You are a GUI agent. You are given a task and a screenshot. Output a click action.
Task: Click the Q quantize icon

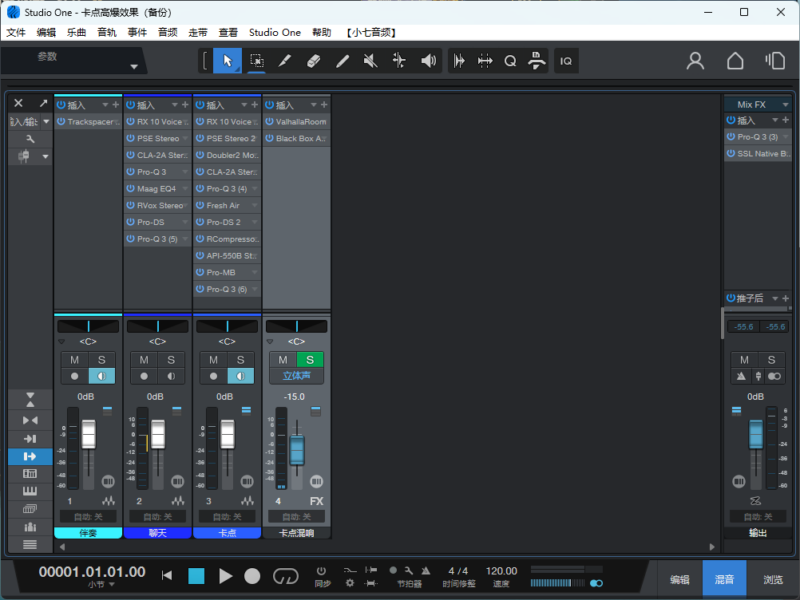[510, 61]
